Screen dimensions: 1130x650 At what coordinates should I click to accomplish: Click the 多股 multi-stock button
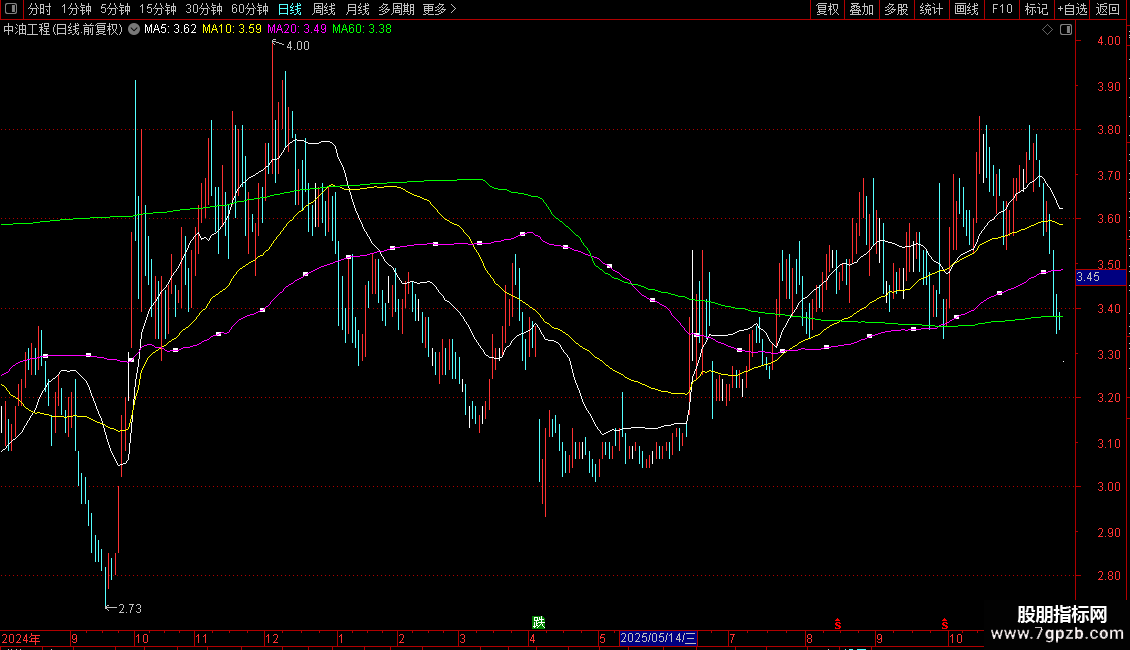pos(896,9)
